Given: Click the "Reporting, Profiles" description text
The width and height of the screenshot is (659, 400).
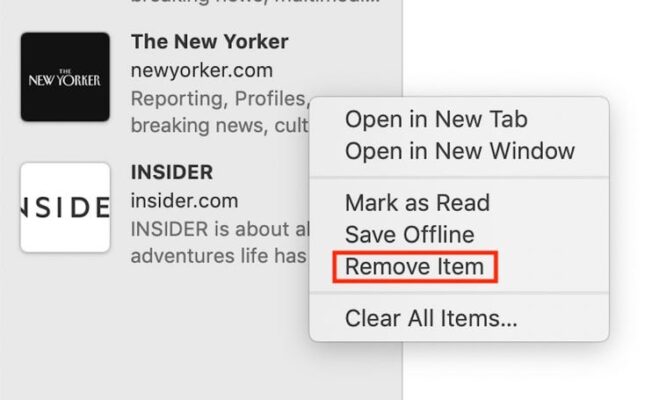Looking at the screenshot, I should click(x=220, y=99).
